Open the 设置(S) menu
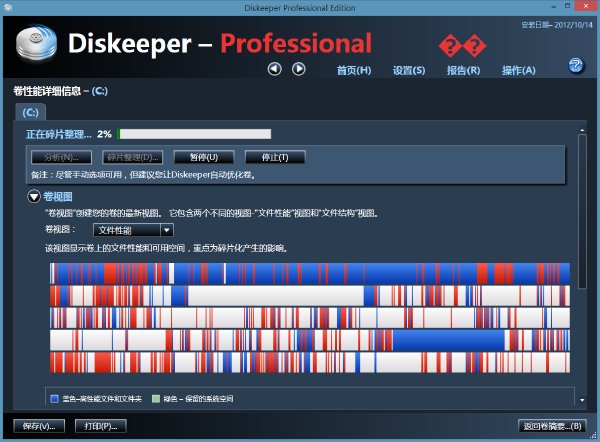This screenshot has width=600, height=442. click(x=409, y=70)
